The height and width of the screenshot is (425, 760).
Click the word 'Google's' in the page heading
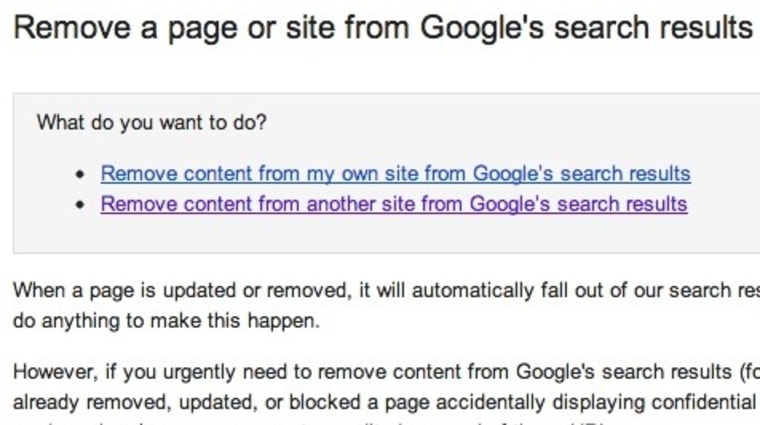coord(473,28)
